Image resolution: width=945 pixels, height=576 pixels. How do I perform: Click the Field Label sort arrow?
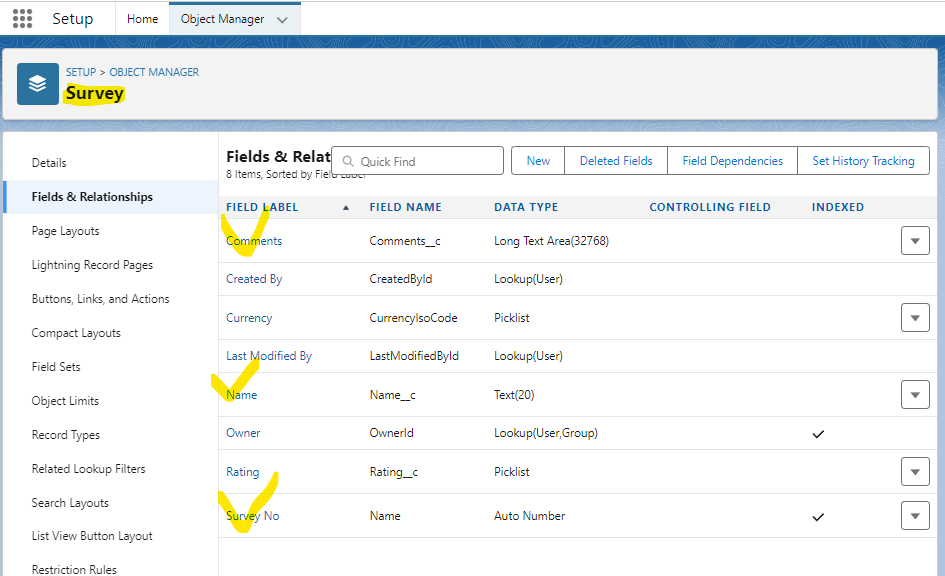pos(346,207)
